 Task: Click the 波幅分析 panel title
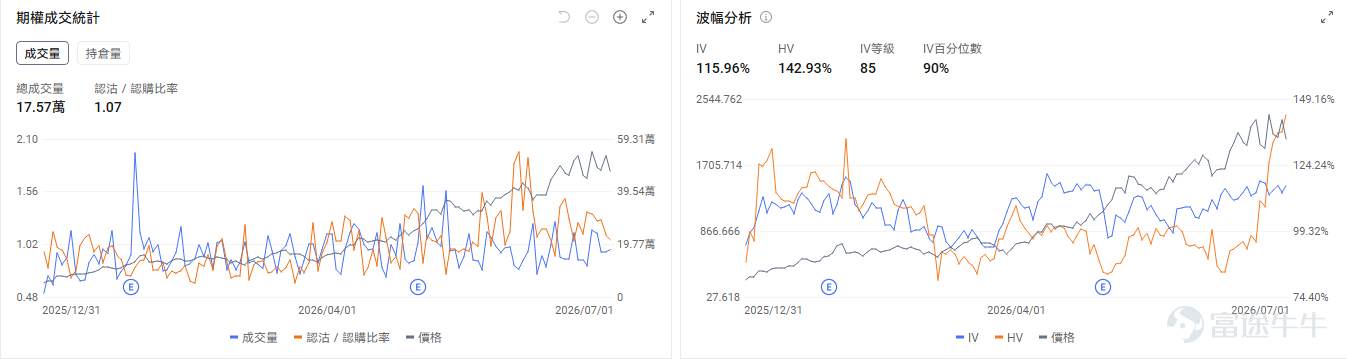pos(723,19)
